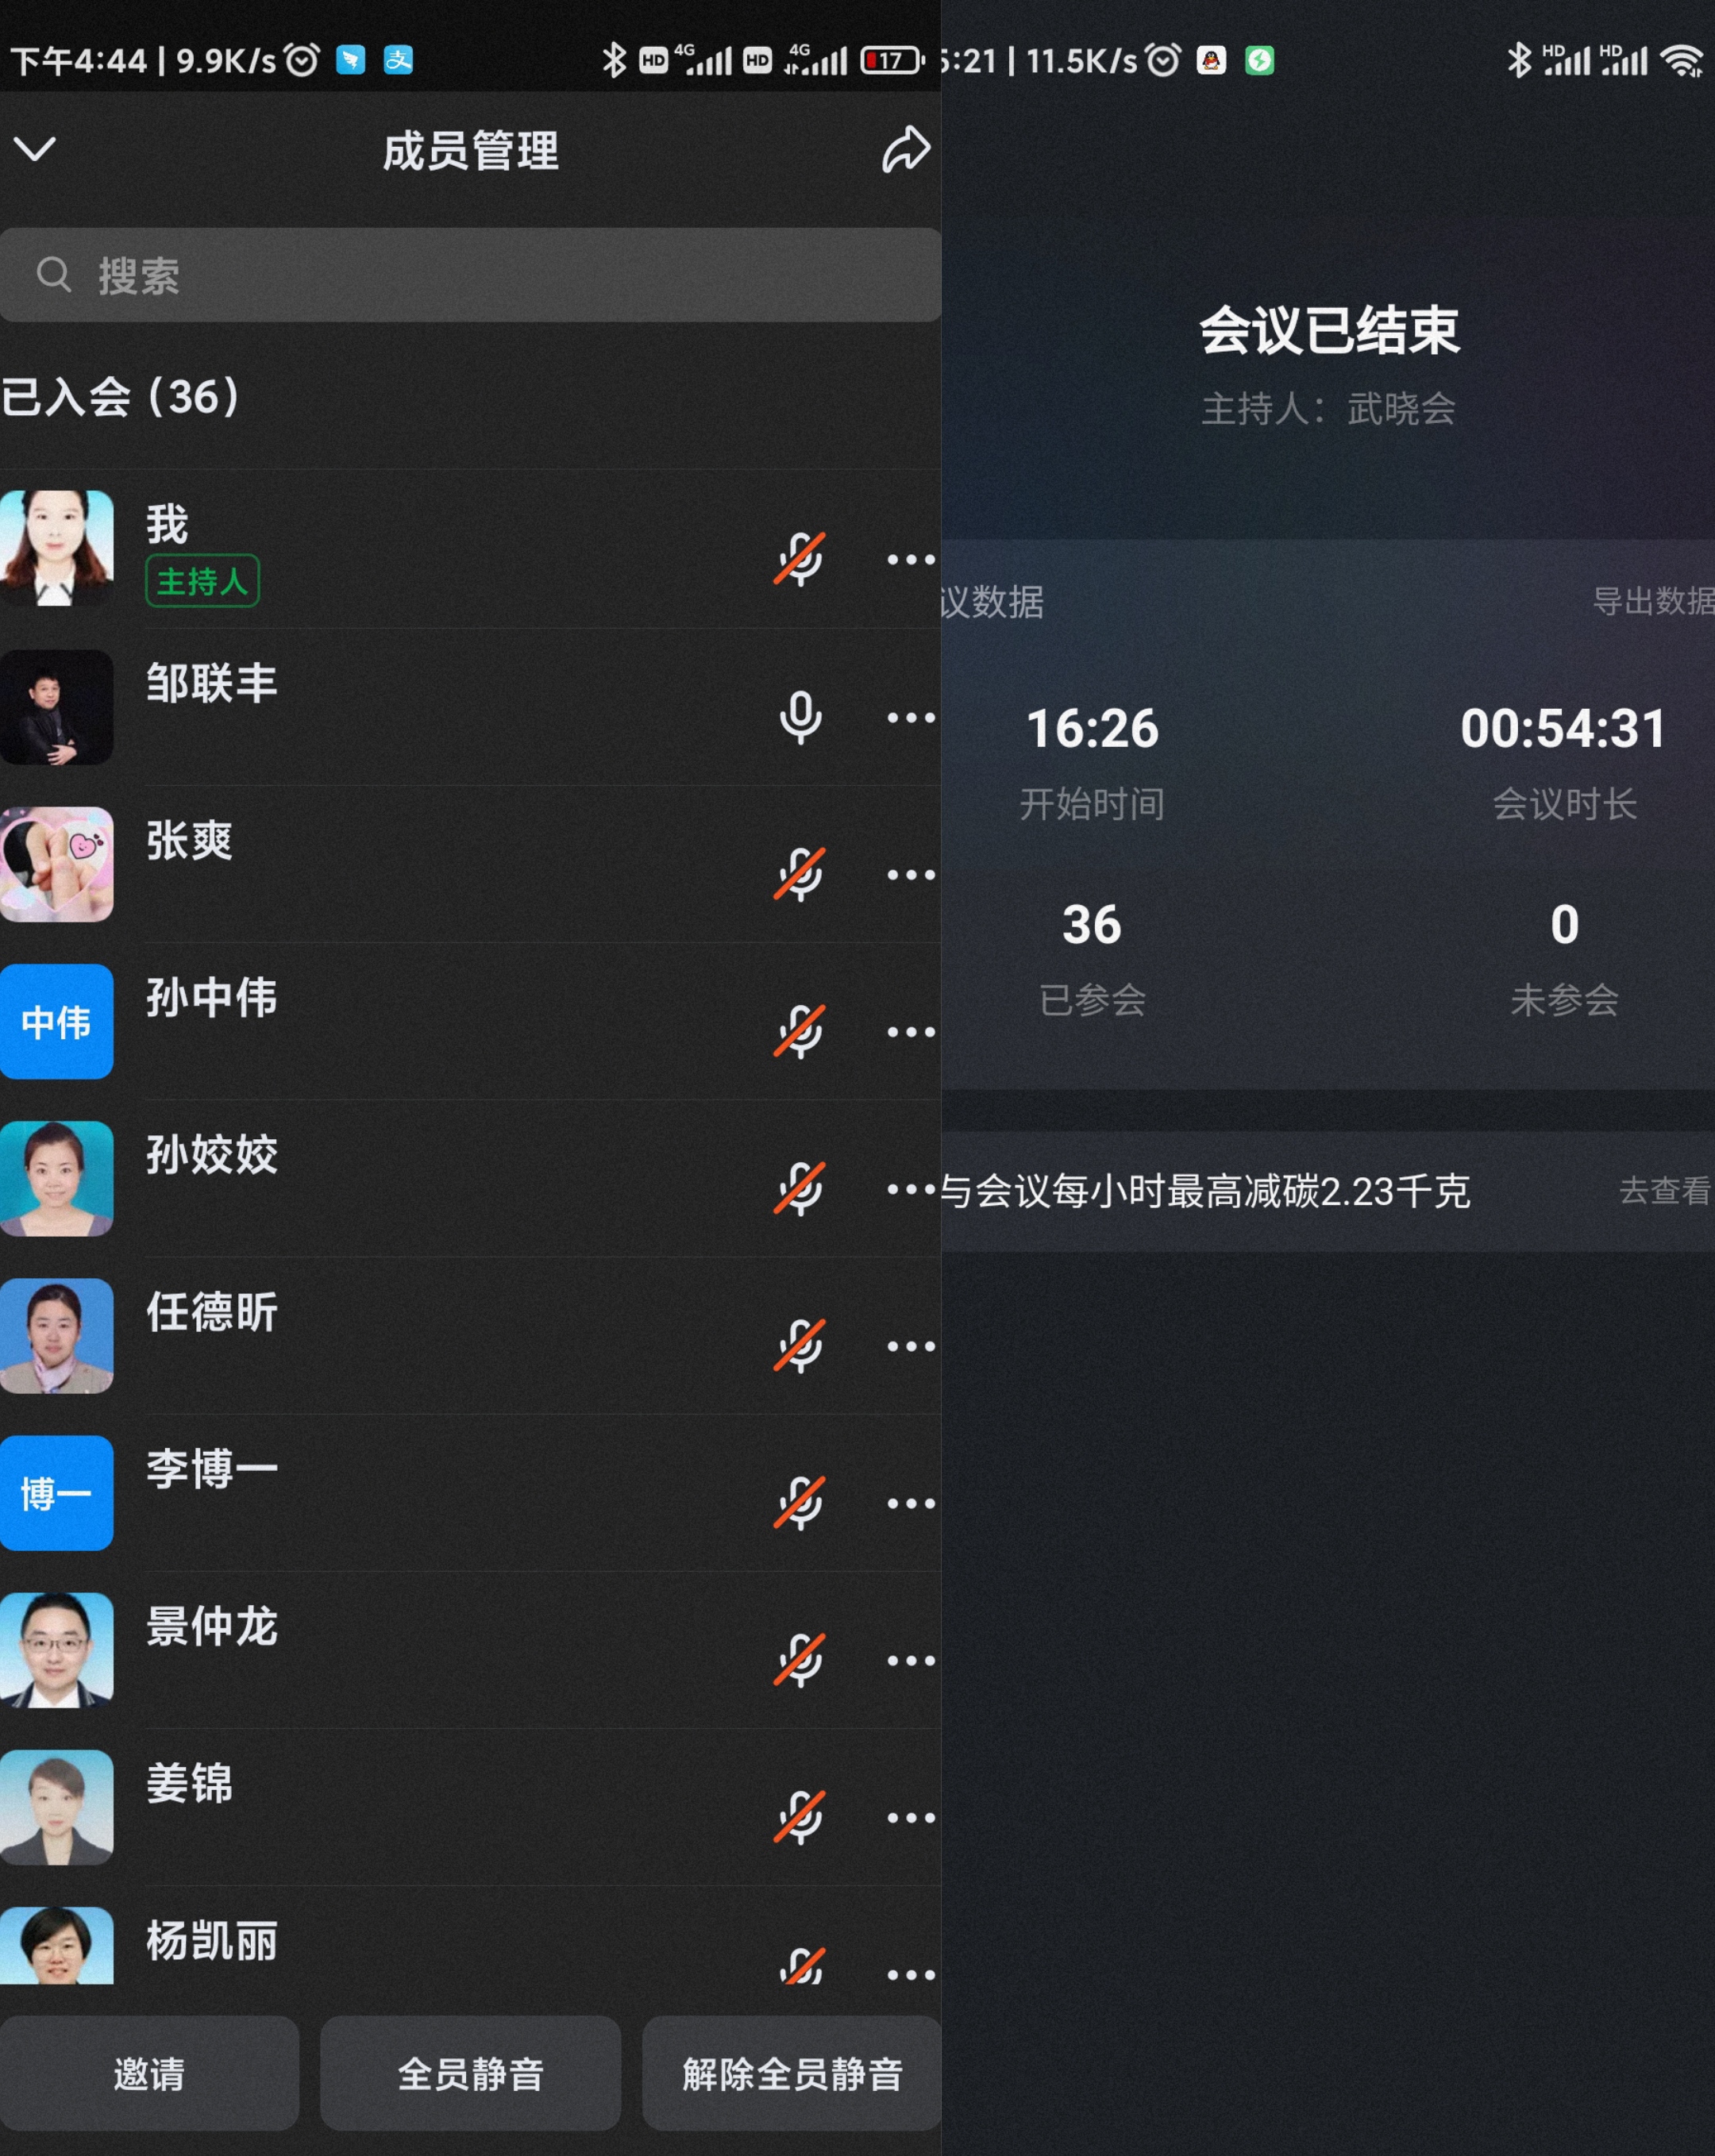Tap 邹联丰's avatar thumbnail
Viewport: 1715px width, 2156px height.
click(56, 707)
